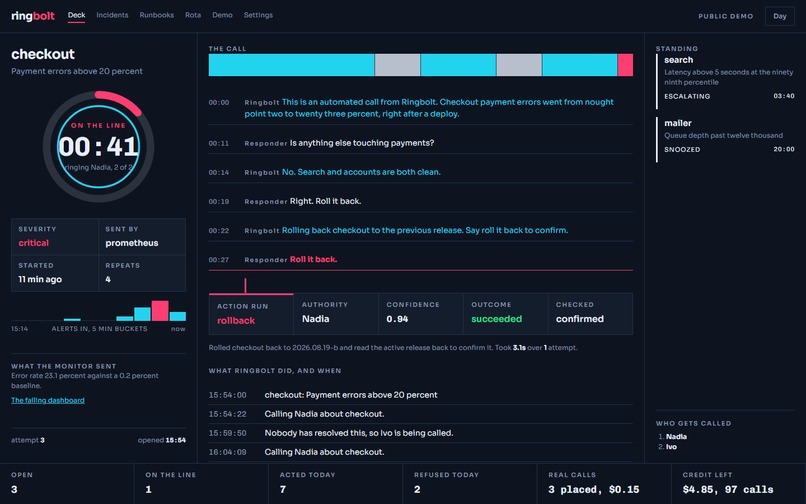Open the Incidents tab
Image resolution: width=806 pixels, height=504 pixels.
point(112,15)
